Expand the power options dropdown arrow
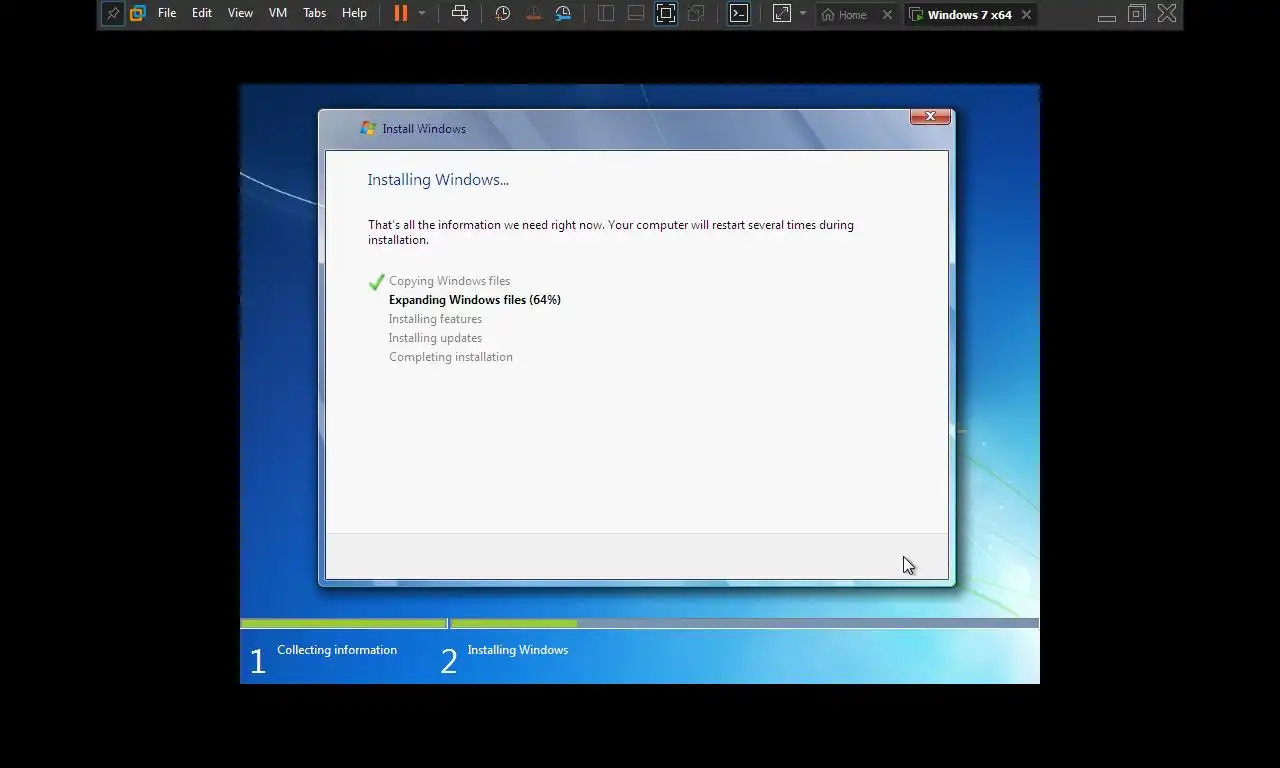The image size is (1280, 768). (422, 14)
